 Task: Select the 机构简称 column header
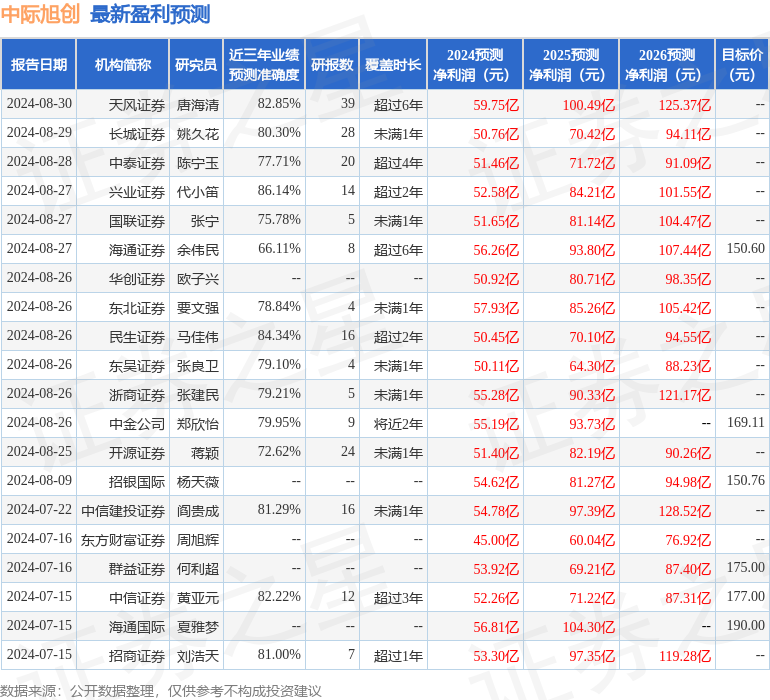click(x=123, y=65)
